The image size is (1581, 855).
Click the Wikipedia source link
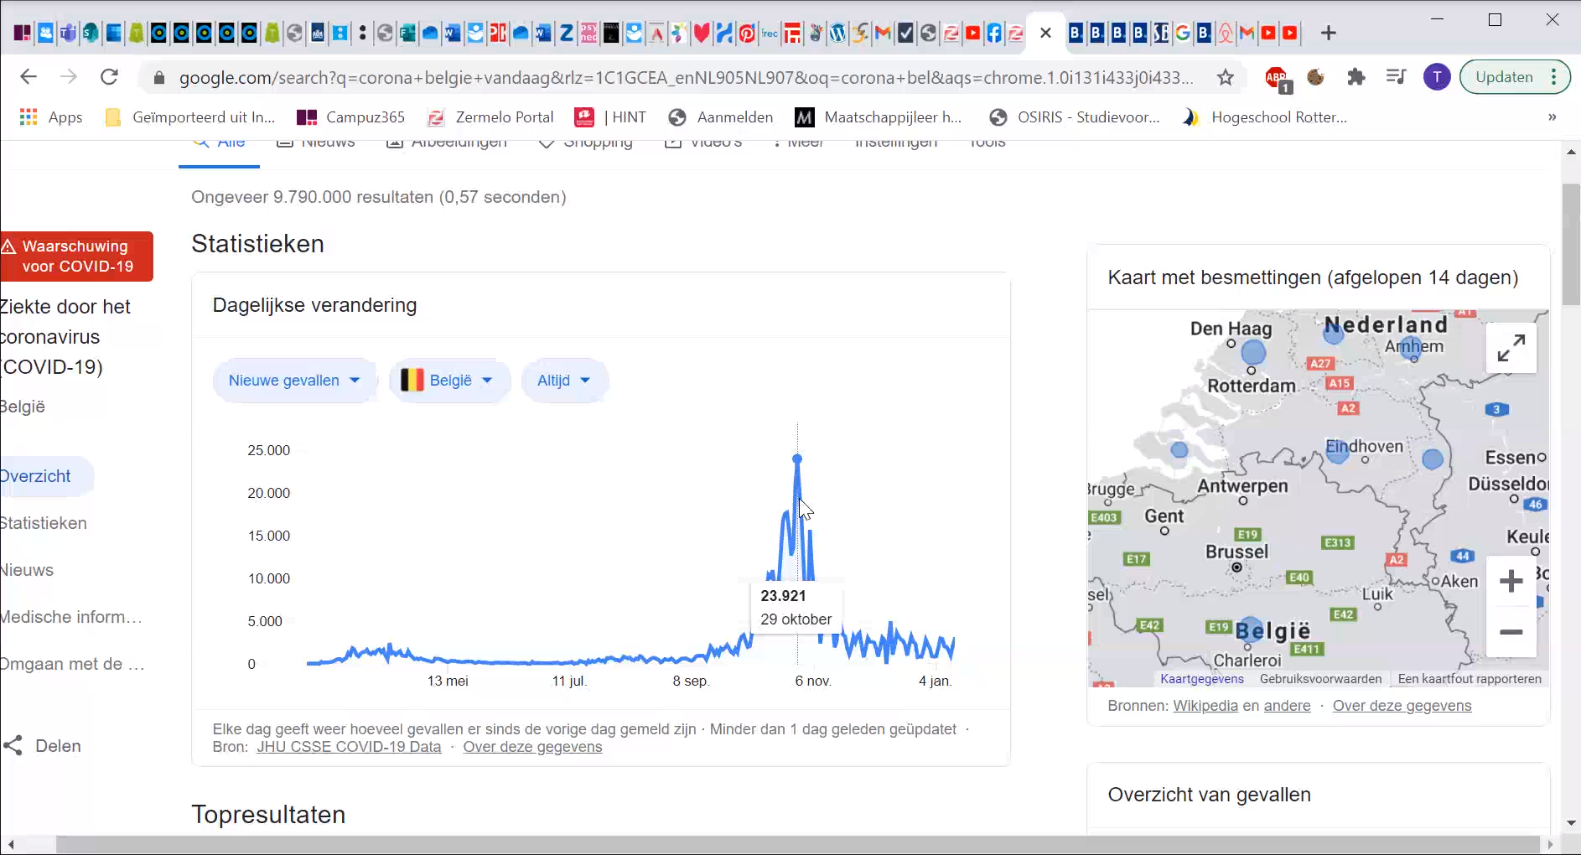click(1205, 706)
